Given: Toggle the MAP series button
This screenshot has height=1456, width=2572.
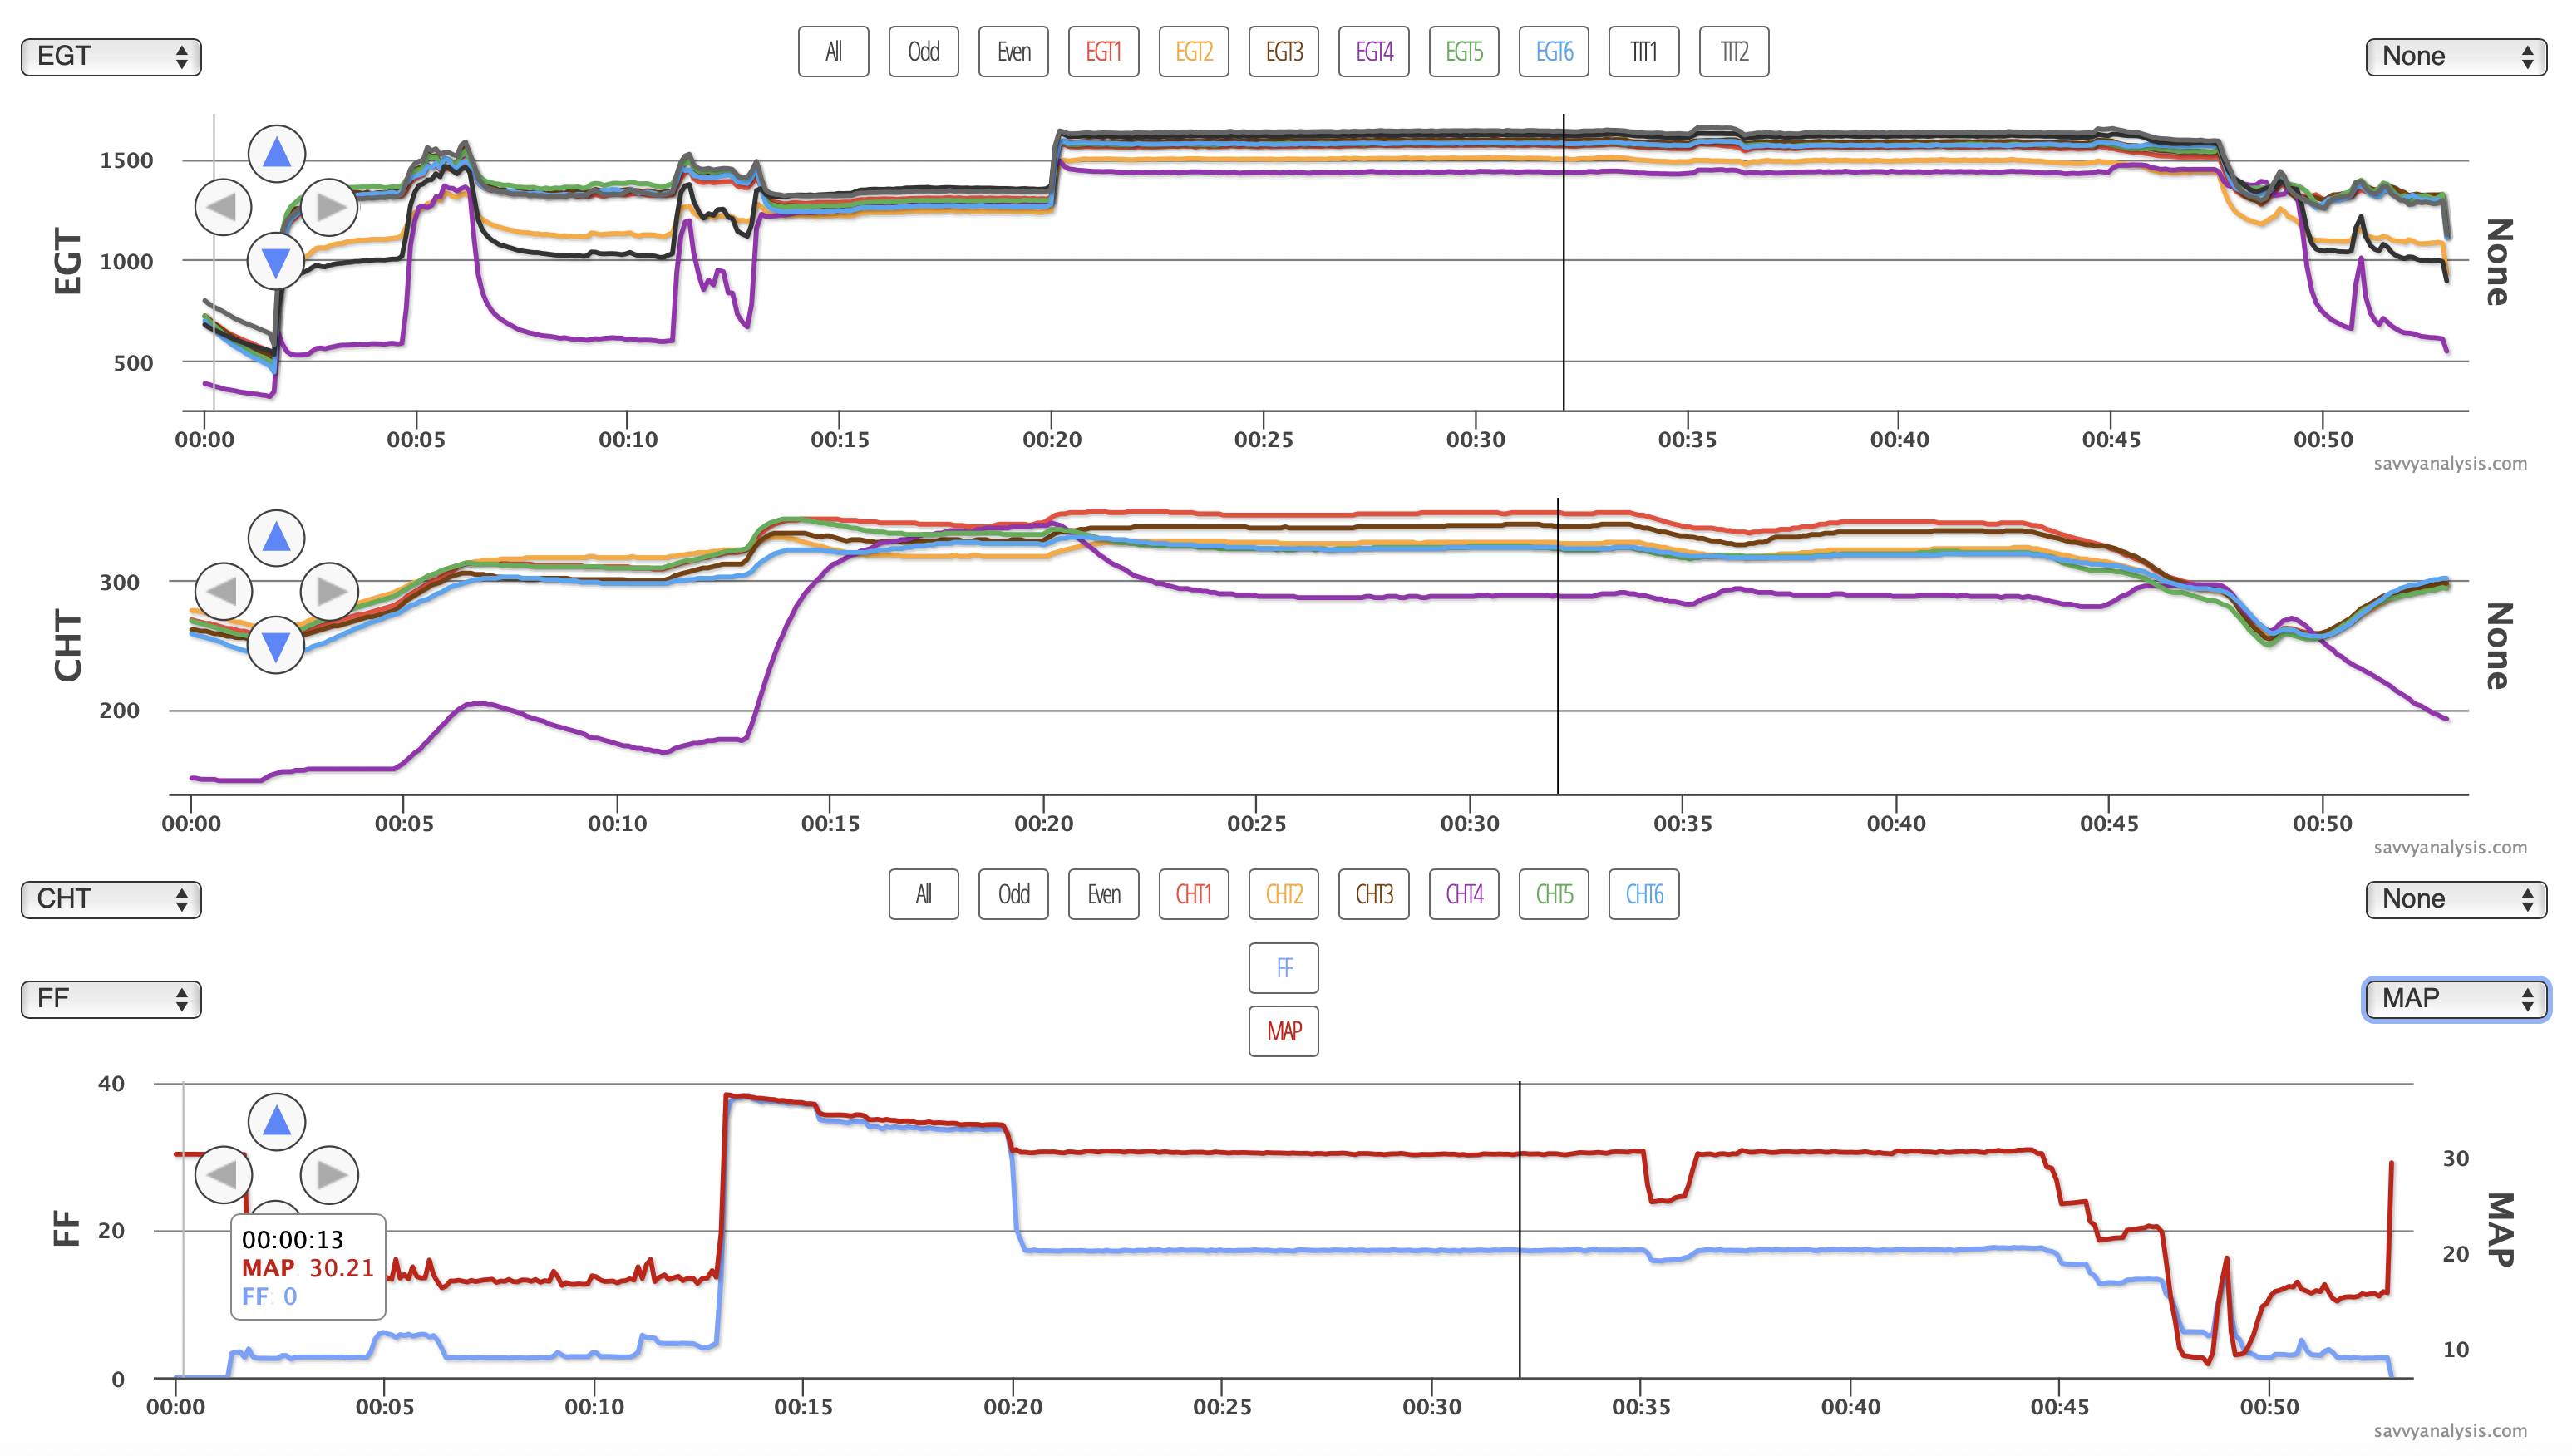Looking at the screenshot, I should pos(1284,1031).
